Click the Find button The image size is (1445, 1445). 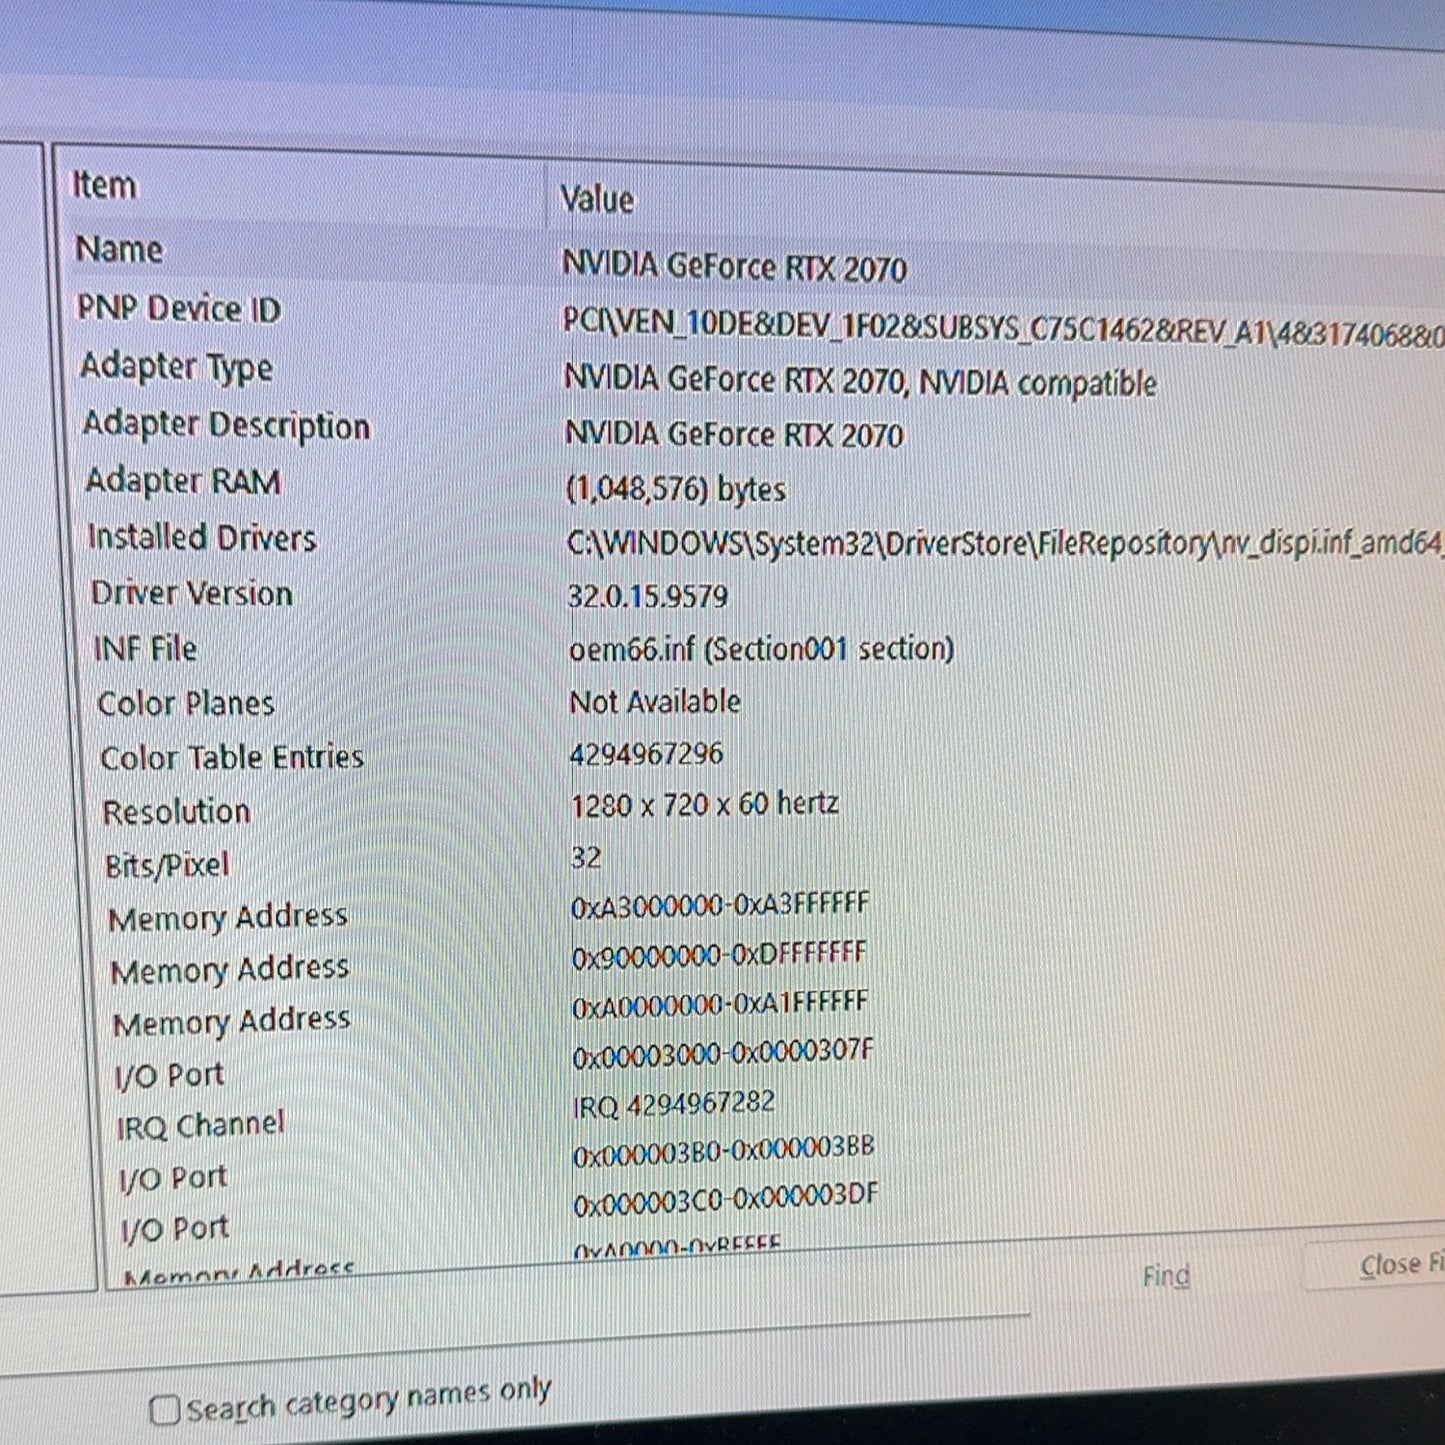pos(1166,1276)
